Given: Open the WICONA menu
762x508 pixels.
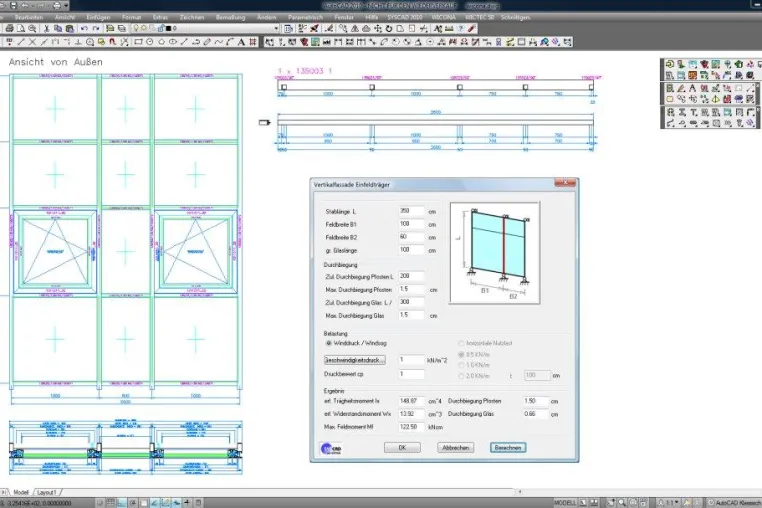Looking at the screenshot, I should point(443,17).
